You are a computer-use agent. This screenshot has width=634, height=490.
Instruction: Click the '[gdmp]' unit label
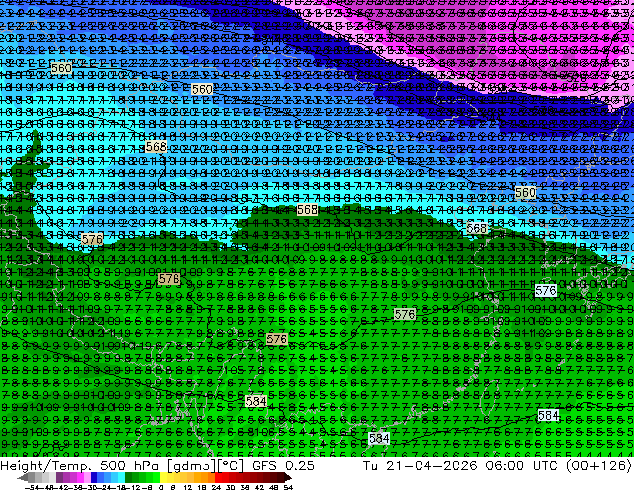point(192,466)
